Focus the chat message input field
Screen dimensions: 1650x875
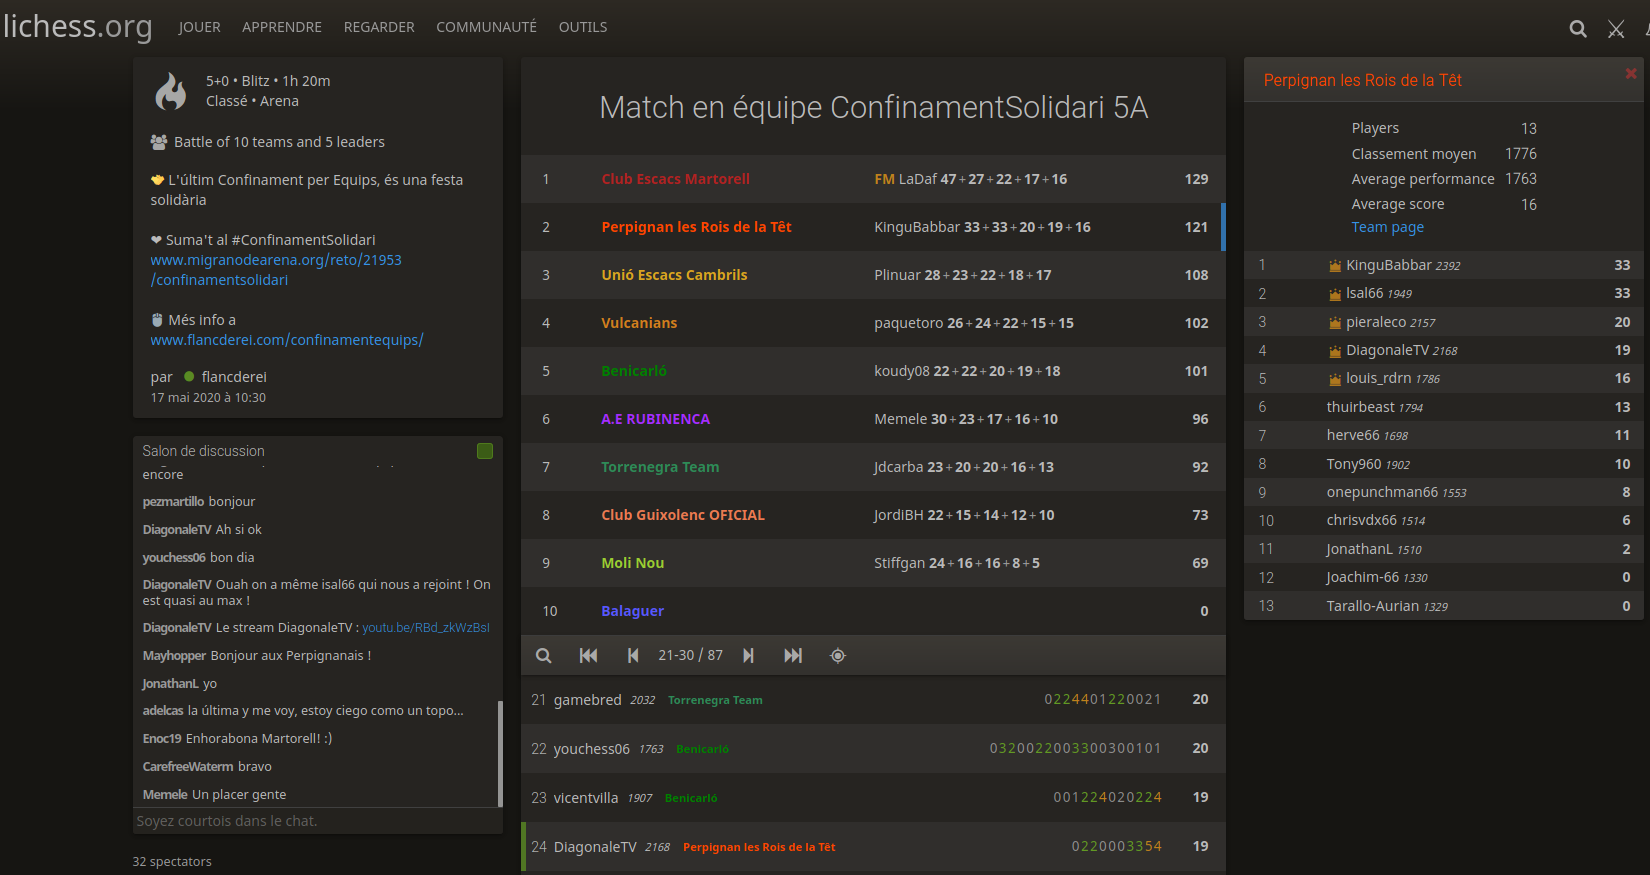pos(317,821)
